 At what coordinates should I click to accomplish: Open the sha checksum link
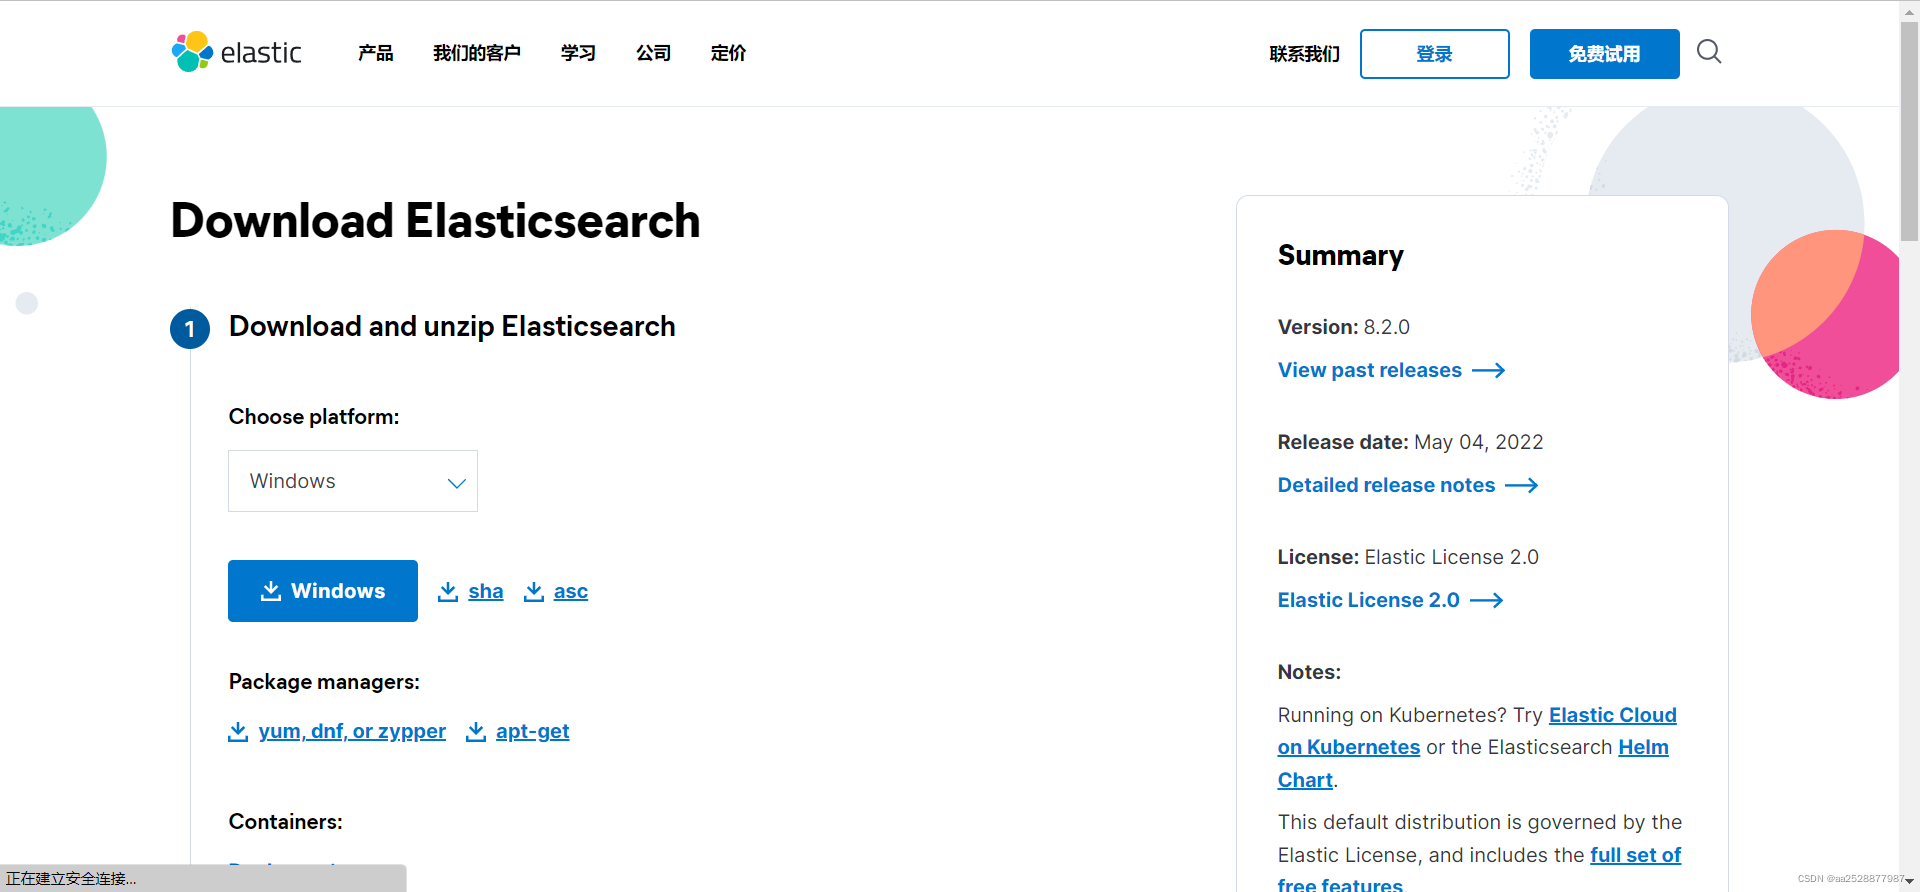(x=486, y=591)
